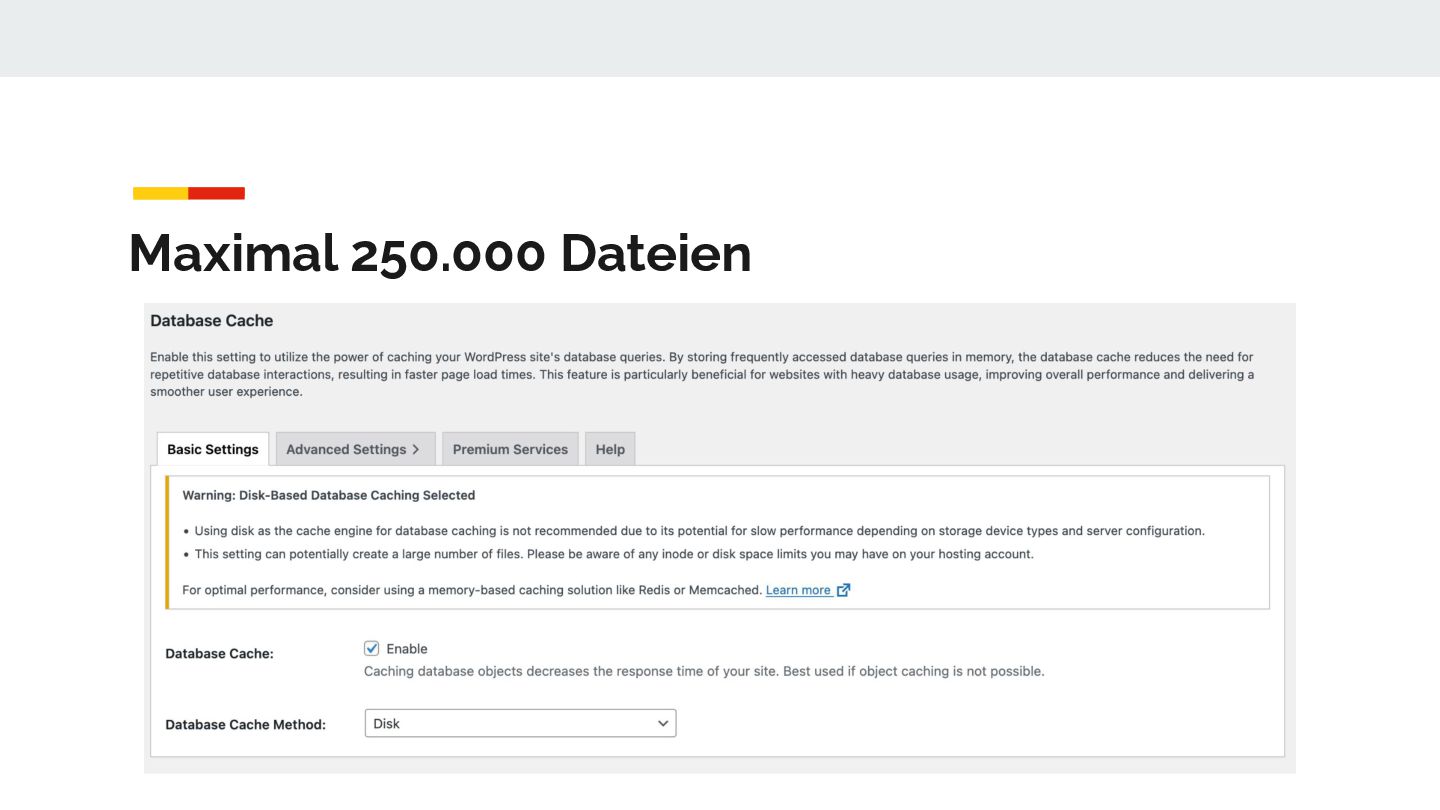This screenshot has width=1440, height=810.
Task: Follow the Learn more link
Action: (x=798, y=590)
